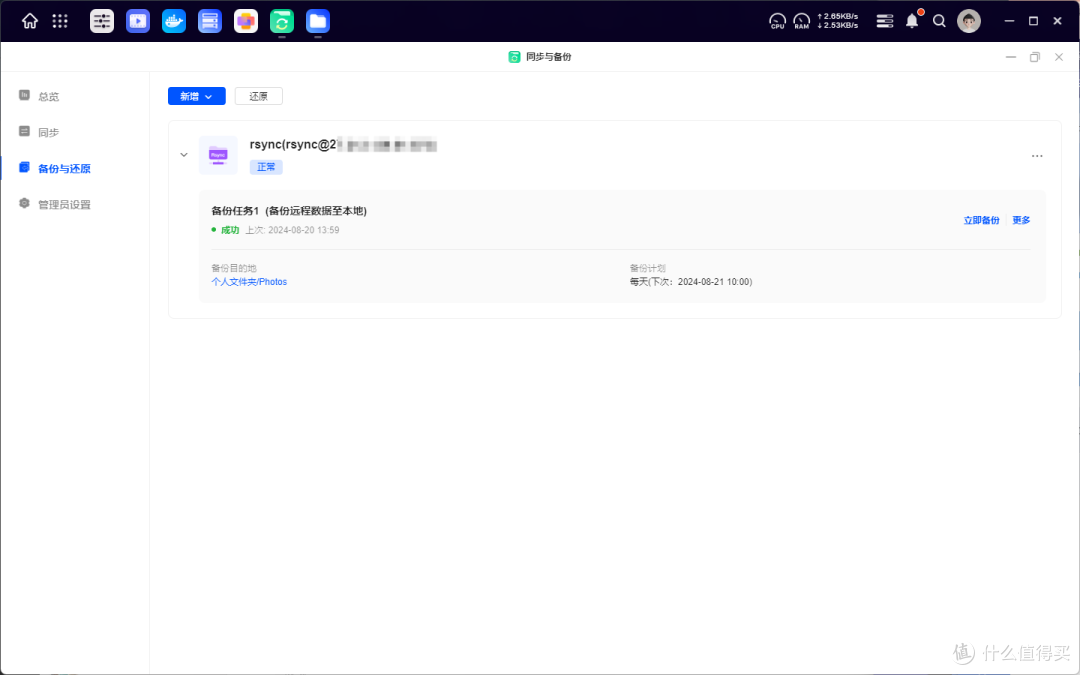Click the 正常 status badge
This screenshot has width=1080, height=675.
[x=266, y=167]
